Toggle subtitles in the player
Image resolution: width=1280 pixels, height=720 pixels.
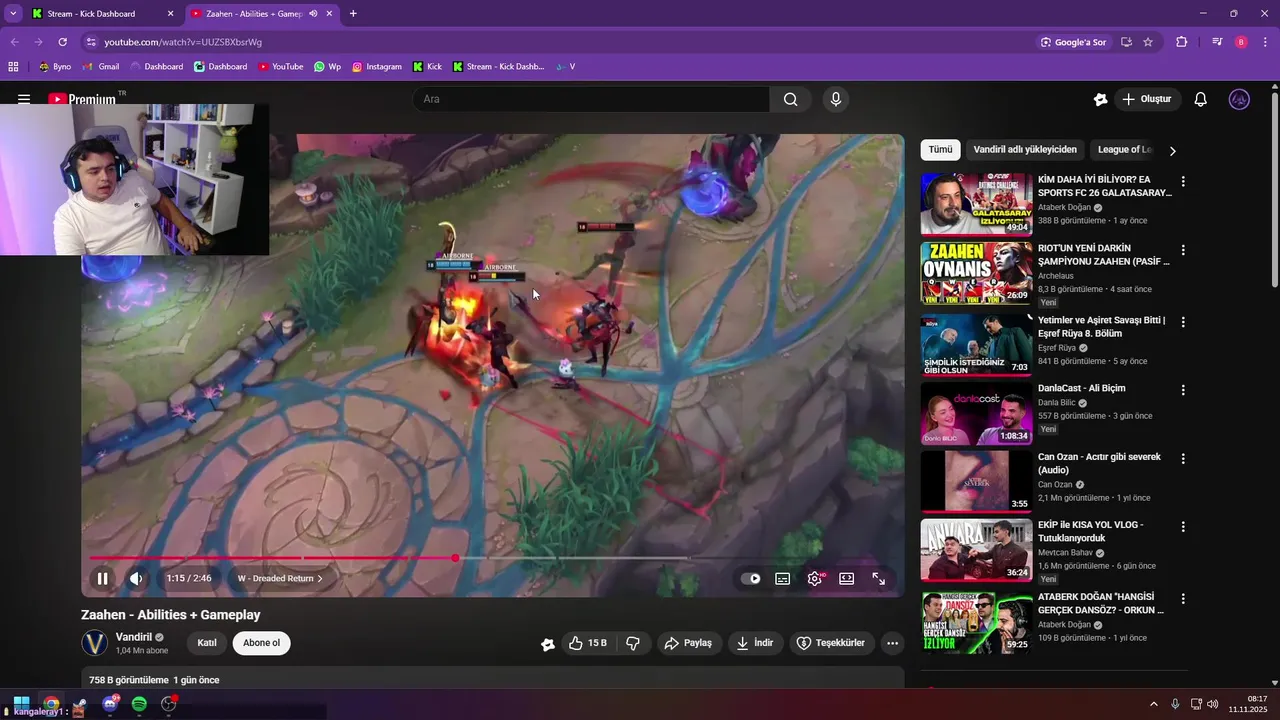point(783,578)
